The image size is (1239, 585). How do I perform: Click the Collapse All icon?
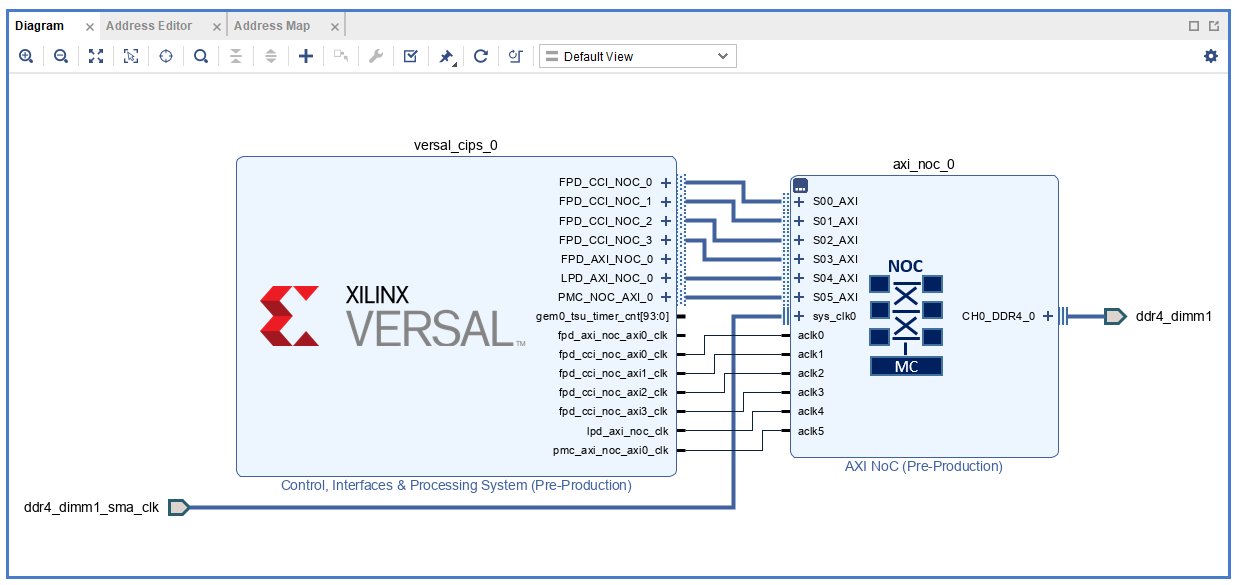(x=236, y=56)
